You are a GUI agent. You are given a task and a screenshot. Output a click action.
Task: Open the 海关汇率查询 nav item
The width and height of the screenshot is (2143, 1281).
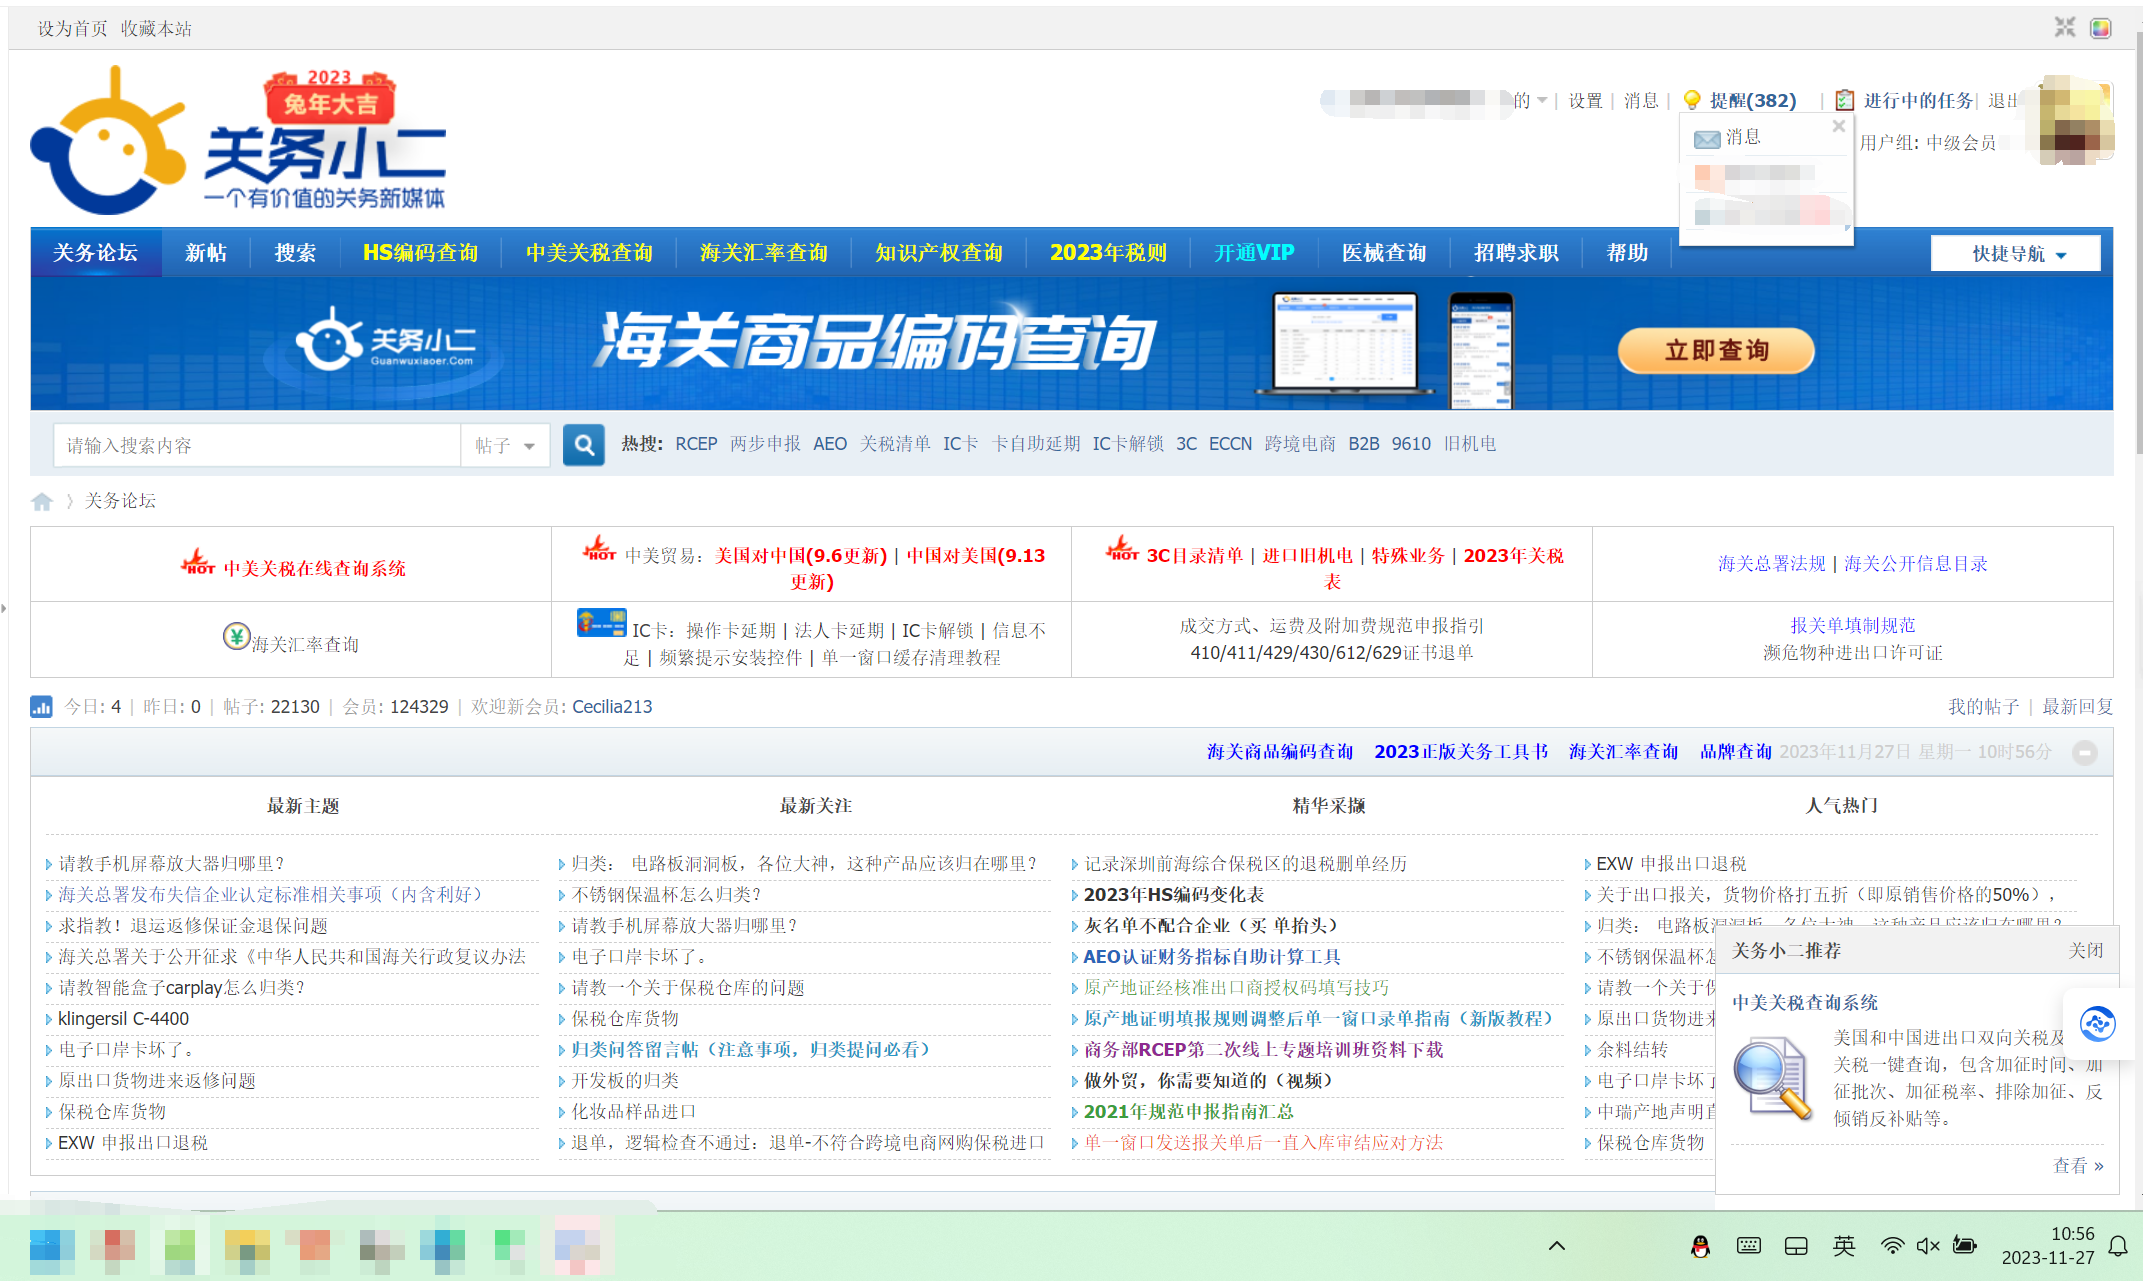tap(764, 252)
